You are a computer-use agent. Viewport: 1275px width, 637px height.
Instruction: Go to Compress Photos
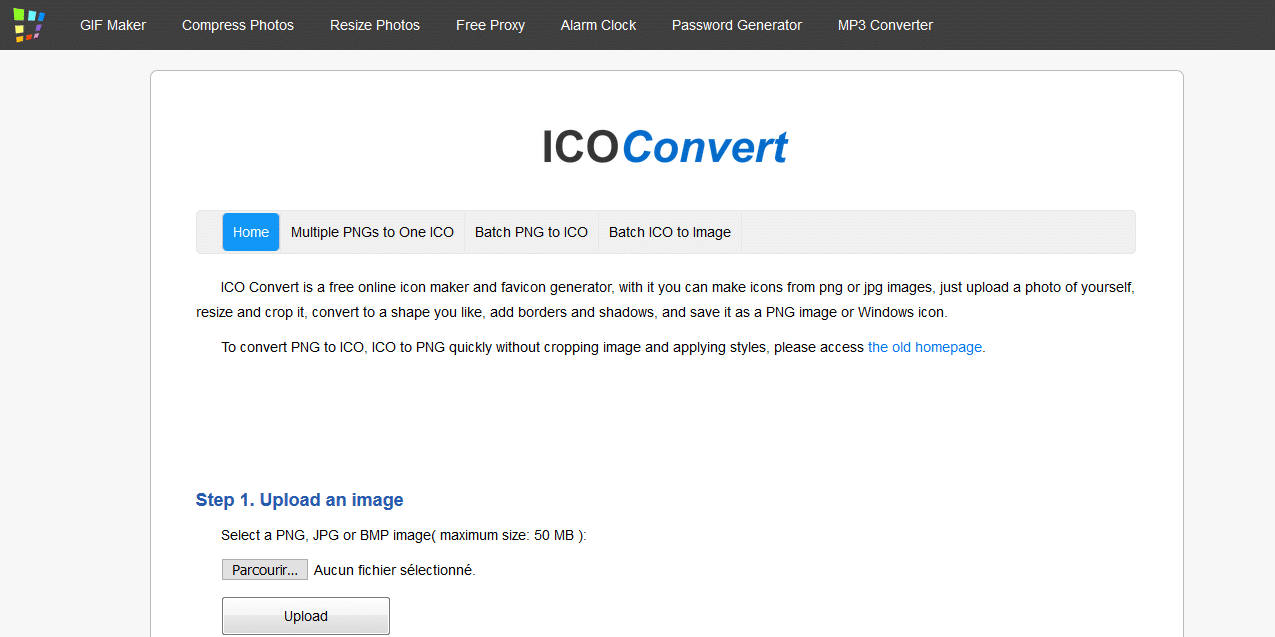(x=238, y=25)
